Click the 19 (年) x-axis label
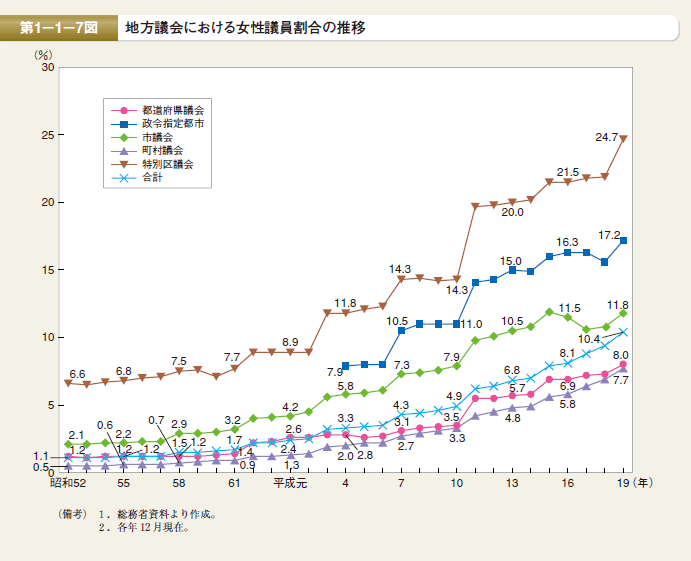 635,483
